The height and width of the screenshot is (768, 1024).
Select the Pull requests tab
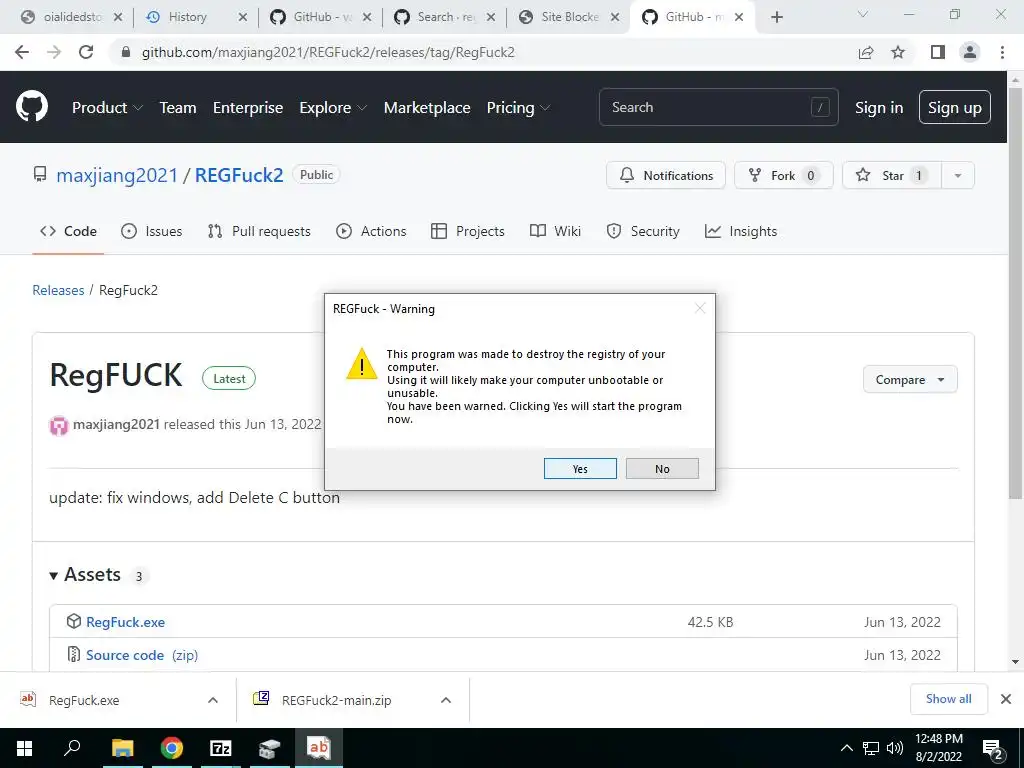point(259,231)
